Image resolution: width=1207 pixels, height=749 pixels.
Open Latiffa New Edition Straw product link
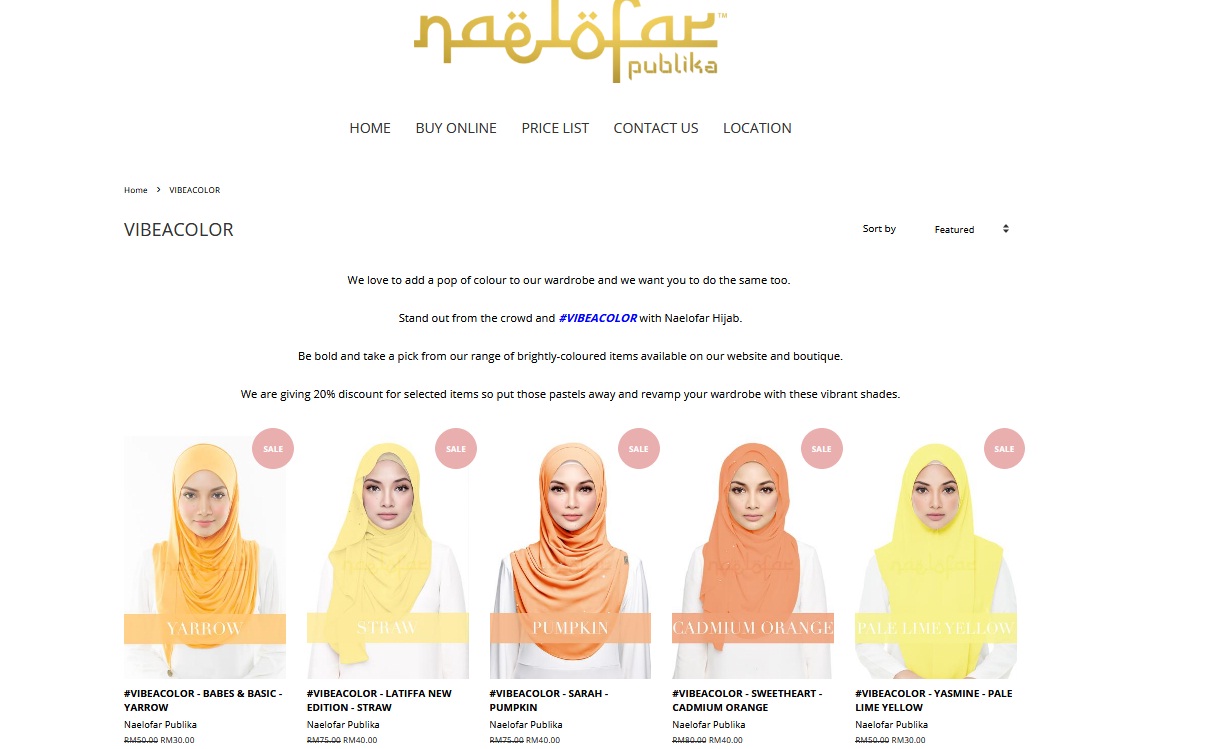click(379, 700)
